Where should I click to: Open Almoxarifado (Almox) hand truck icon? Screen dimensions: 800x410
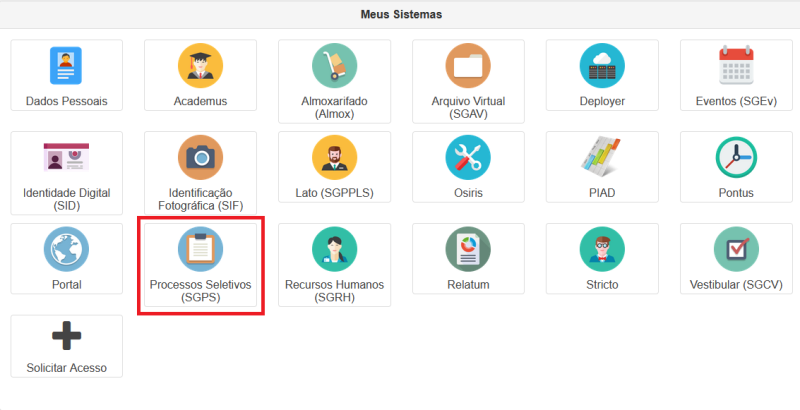(334, 67)
